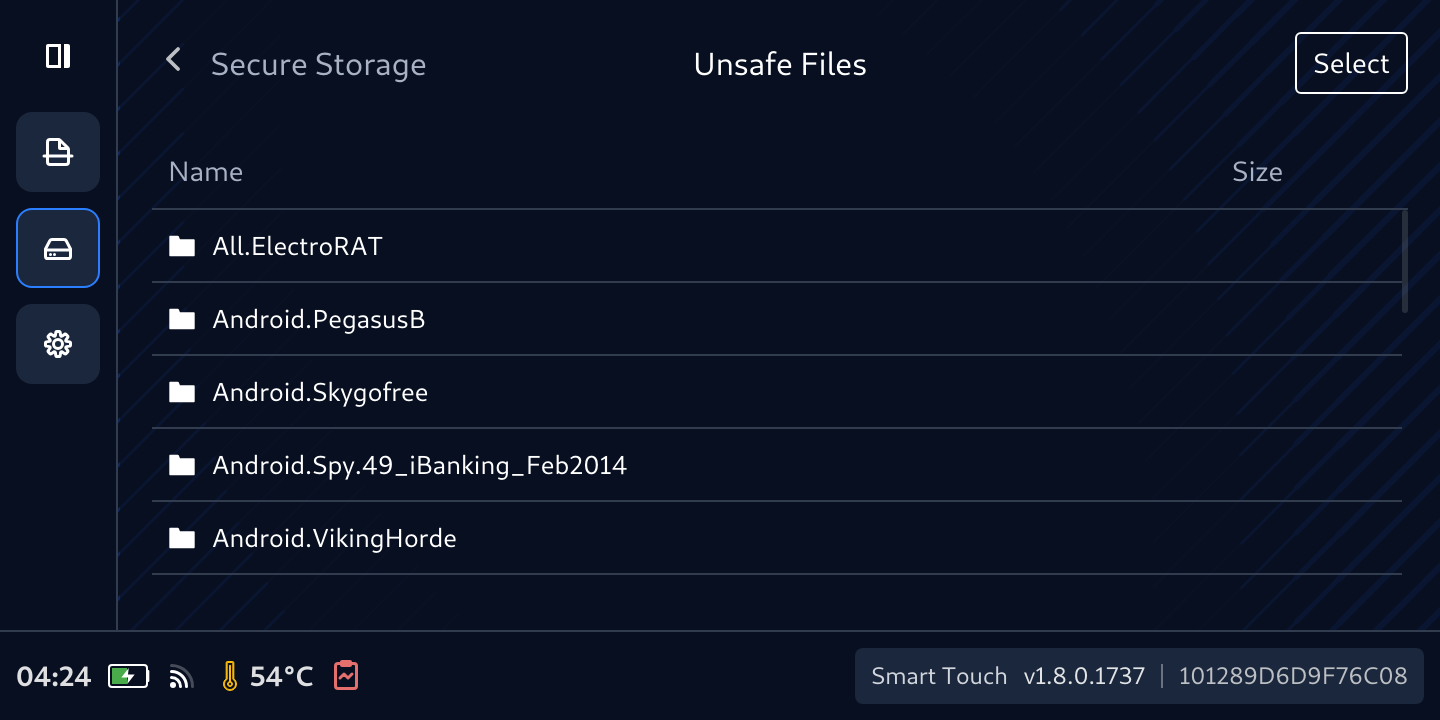Open the Android.Skygofree folder
This screenshot has height=720, width=1440.
[x=320, y=392]
